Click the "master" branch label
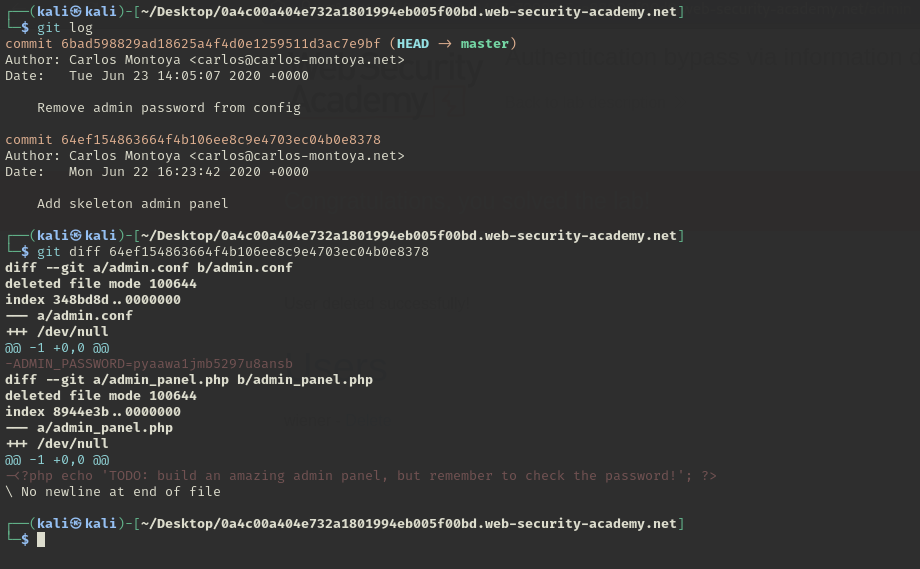The width and height of the screenshot is (920, 569). tap(486, 44)
